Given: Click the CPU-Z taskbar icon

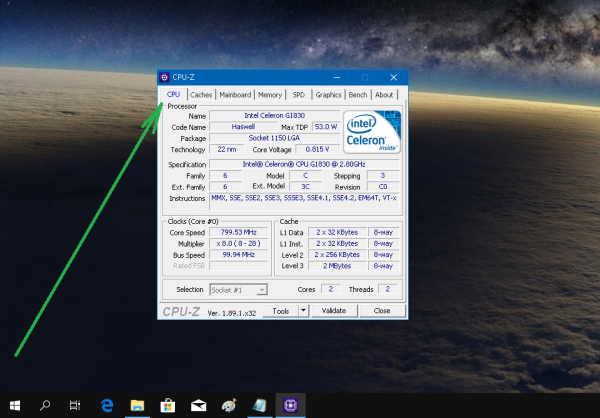Looking at the screenshot, I should (x=290, y=405).
